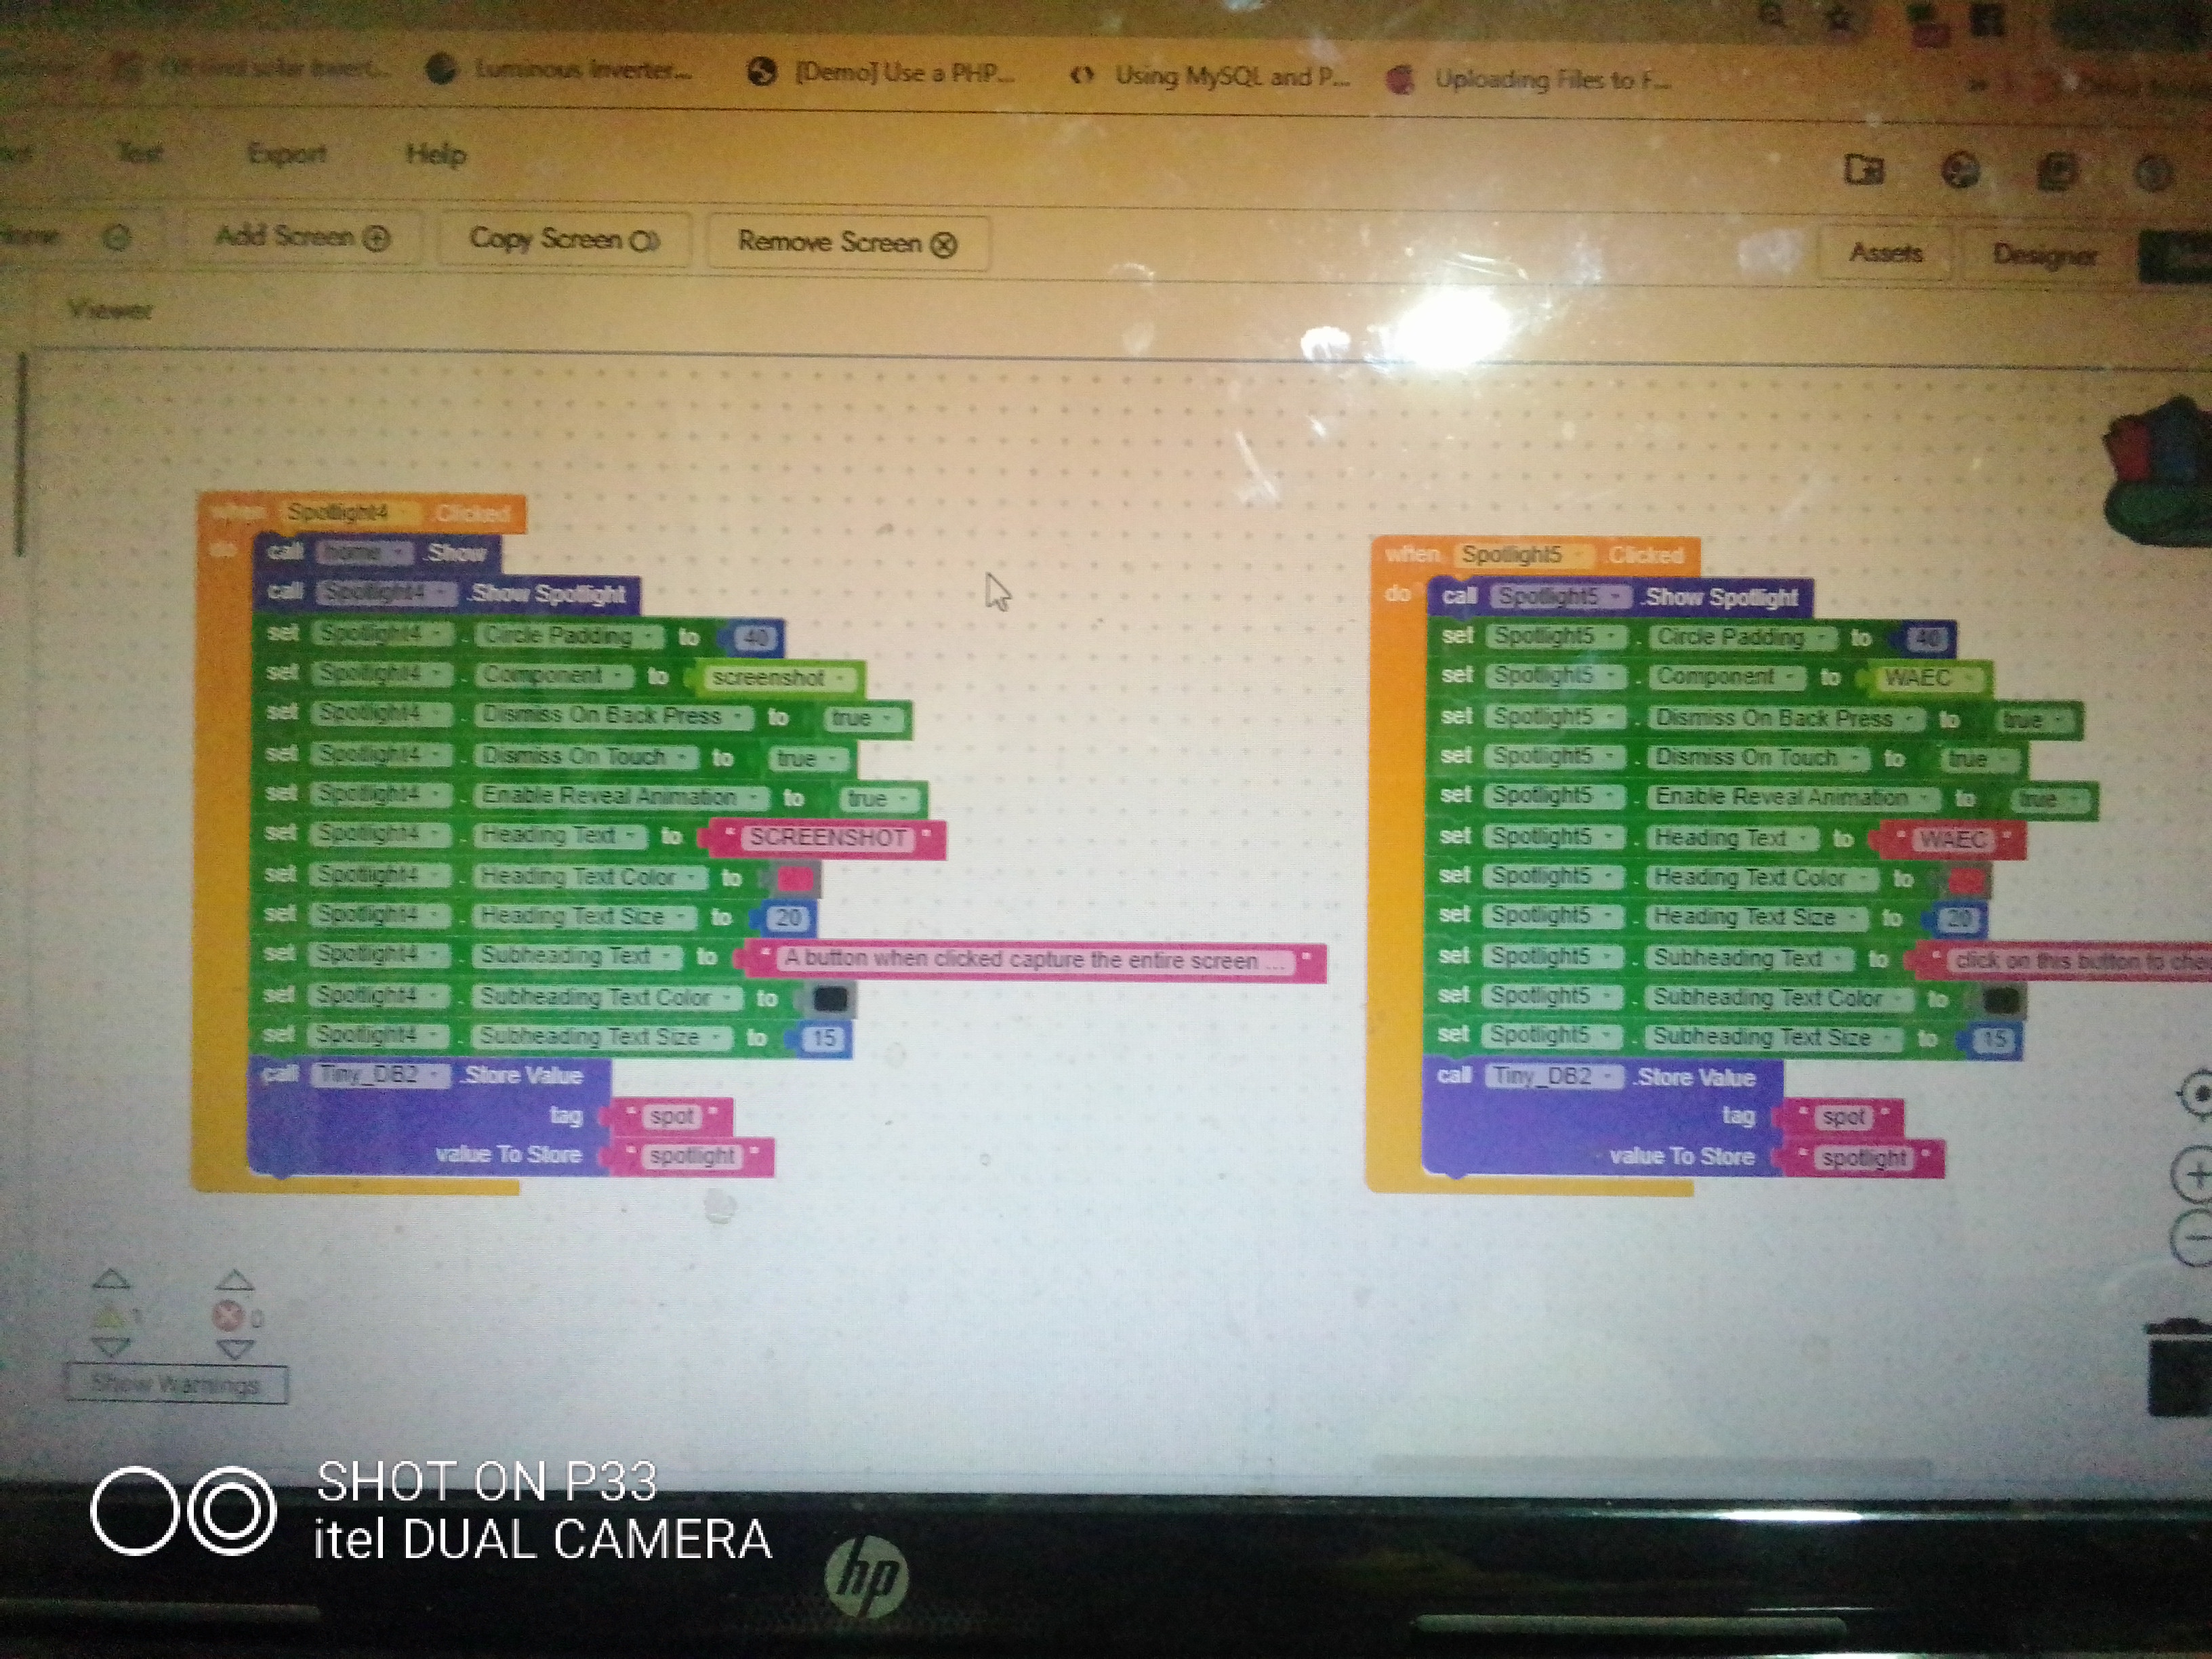Go to previous error arrow

click(x=235, y=1279)
